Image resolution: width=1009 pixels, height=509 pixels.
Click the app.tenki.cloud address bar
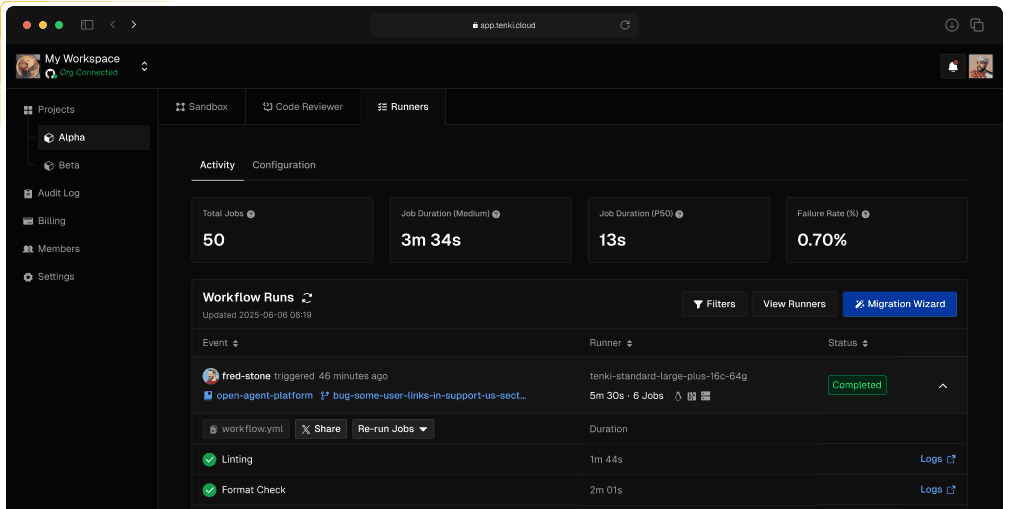tap(504, 25)
